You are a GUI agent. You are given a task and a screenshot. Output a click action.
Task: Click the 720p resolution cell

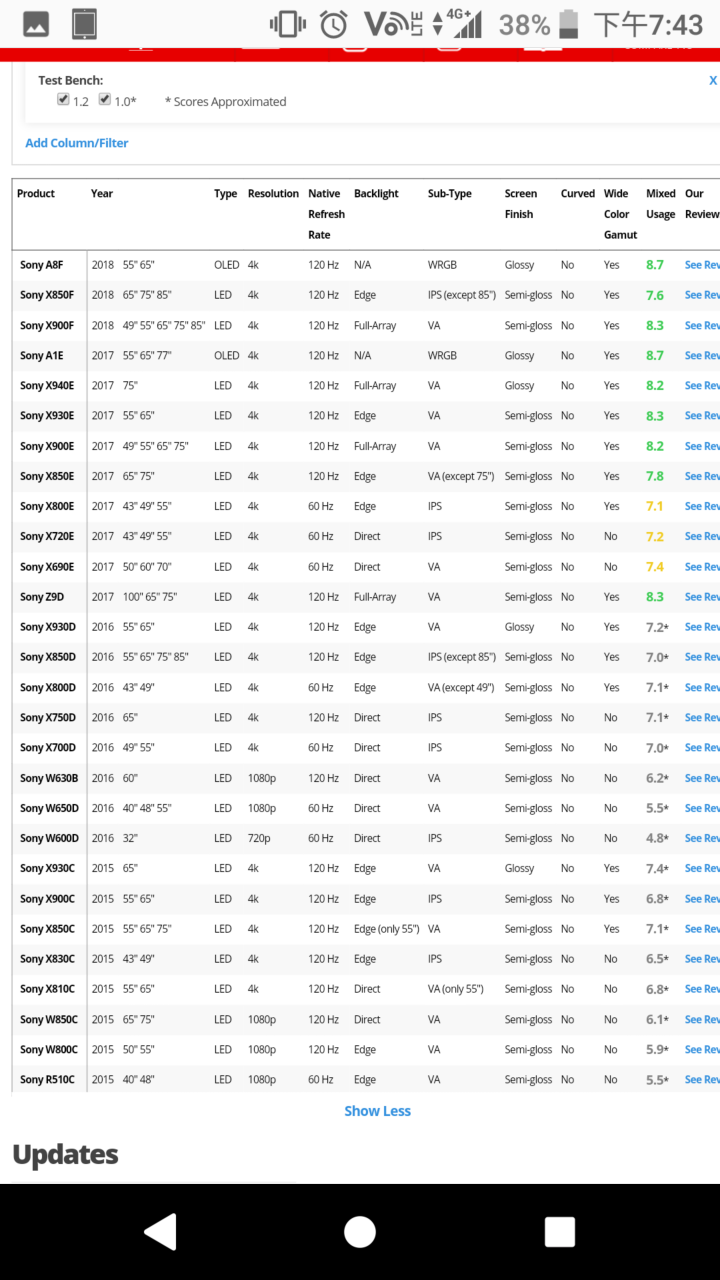pyautogui.click(x=259, y=838)
